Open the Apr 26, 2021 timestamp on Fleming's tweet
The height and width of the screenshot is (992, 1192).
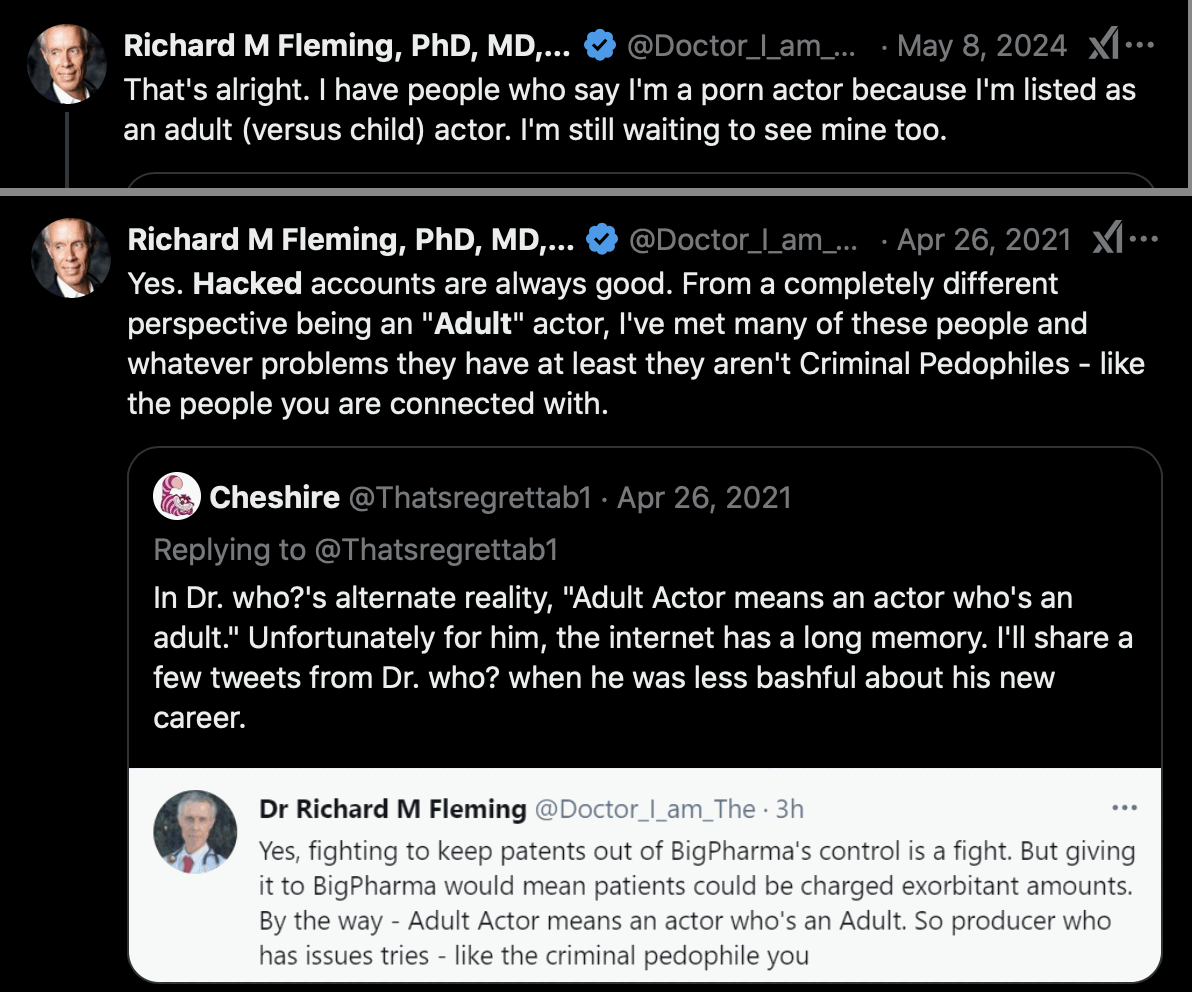tap(984, 240)
